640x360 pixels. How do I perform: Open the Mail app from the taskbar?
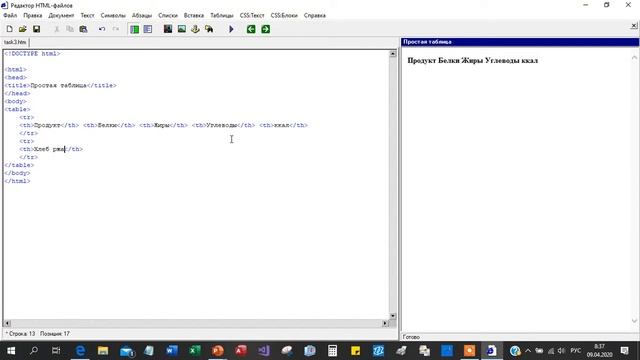126,351
